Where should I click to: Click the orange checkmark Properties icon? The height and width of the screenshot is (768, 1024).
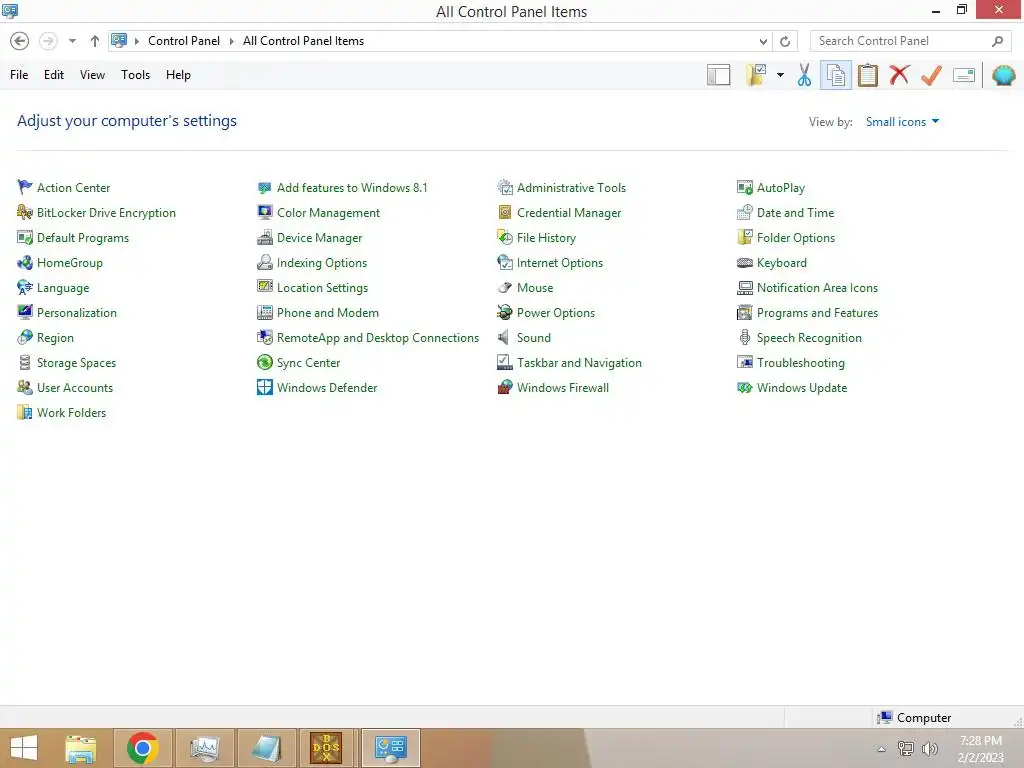[931, 75]
